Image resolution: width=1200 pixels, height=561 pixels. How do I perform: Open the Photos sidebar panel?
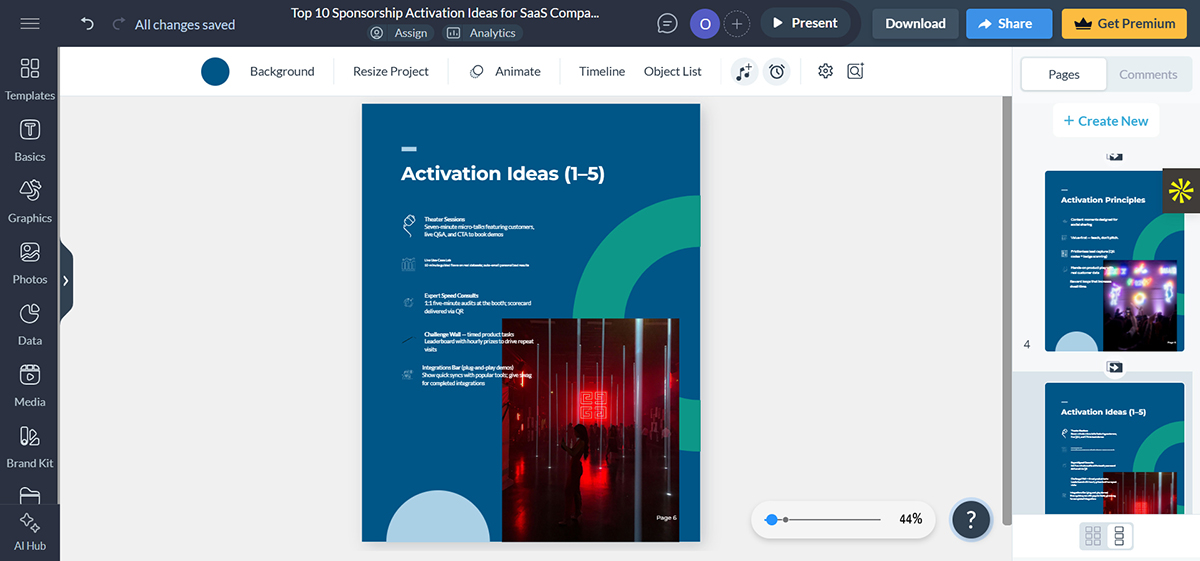(x=30, y=263)
